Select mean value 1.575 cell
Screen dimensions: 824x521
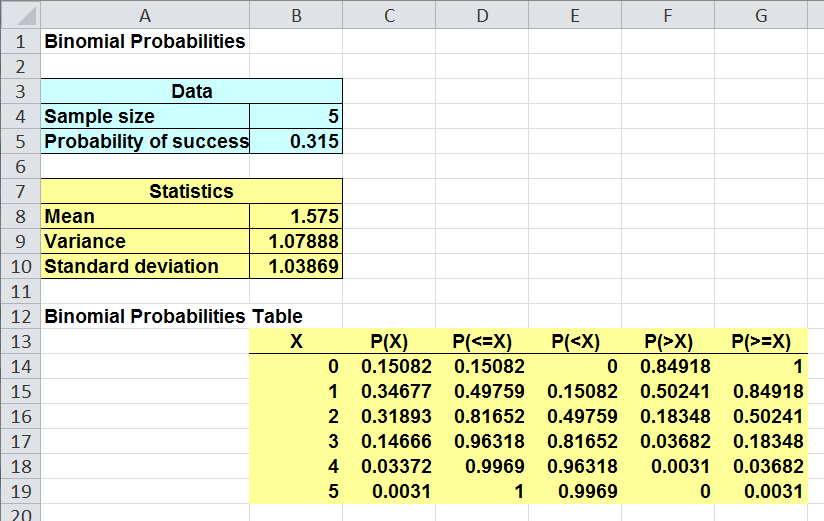[296, 216]
